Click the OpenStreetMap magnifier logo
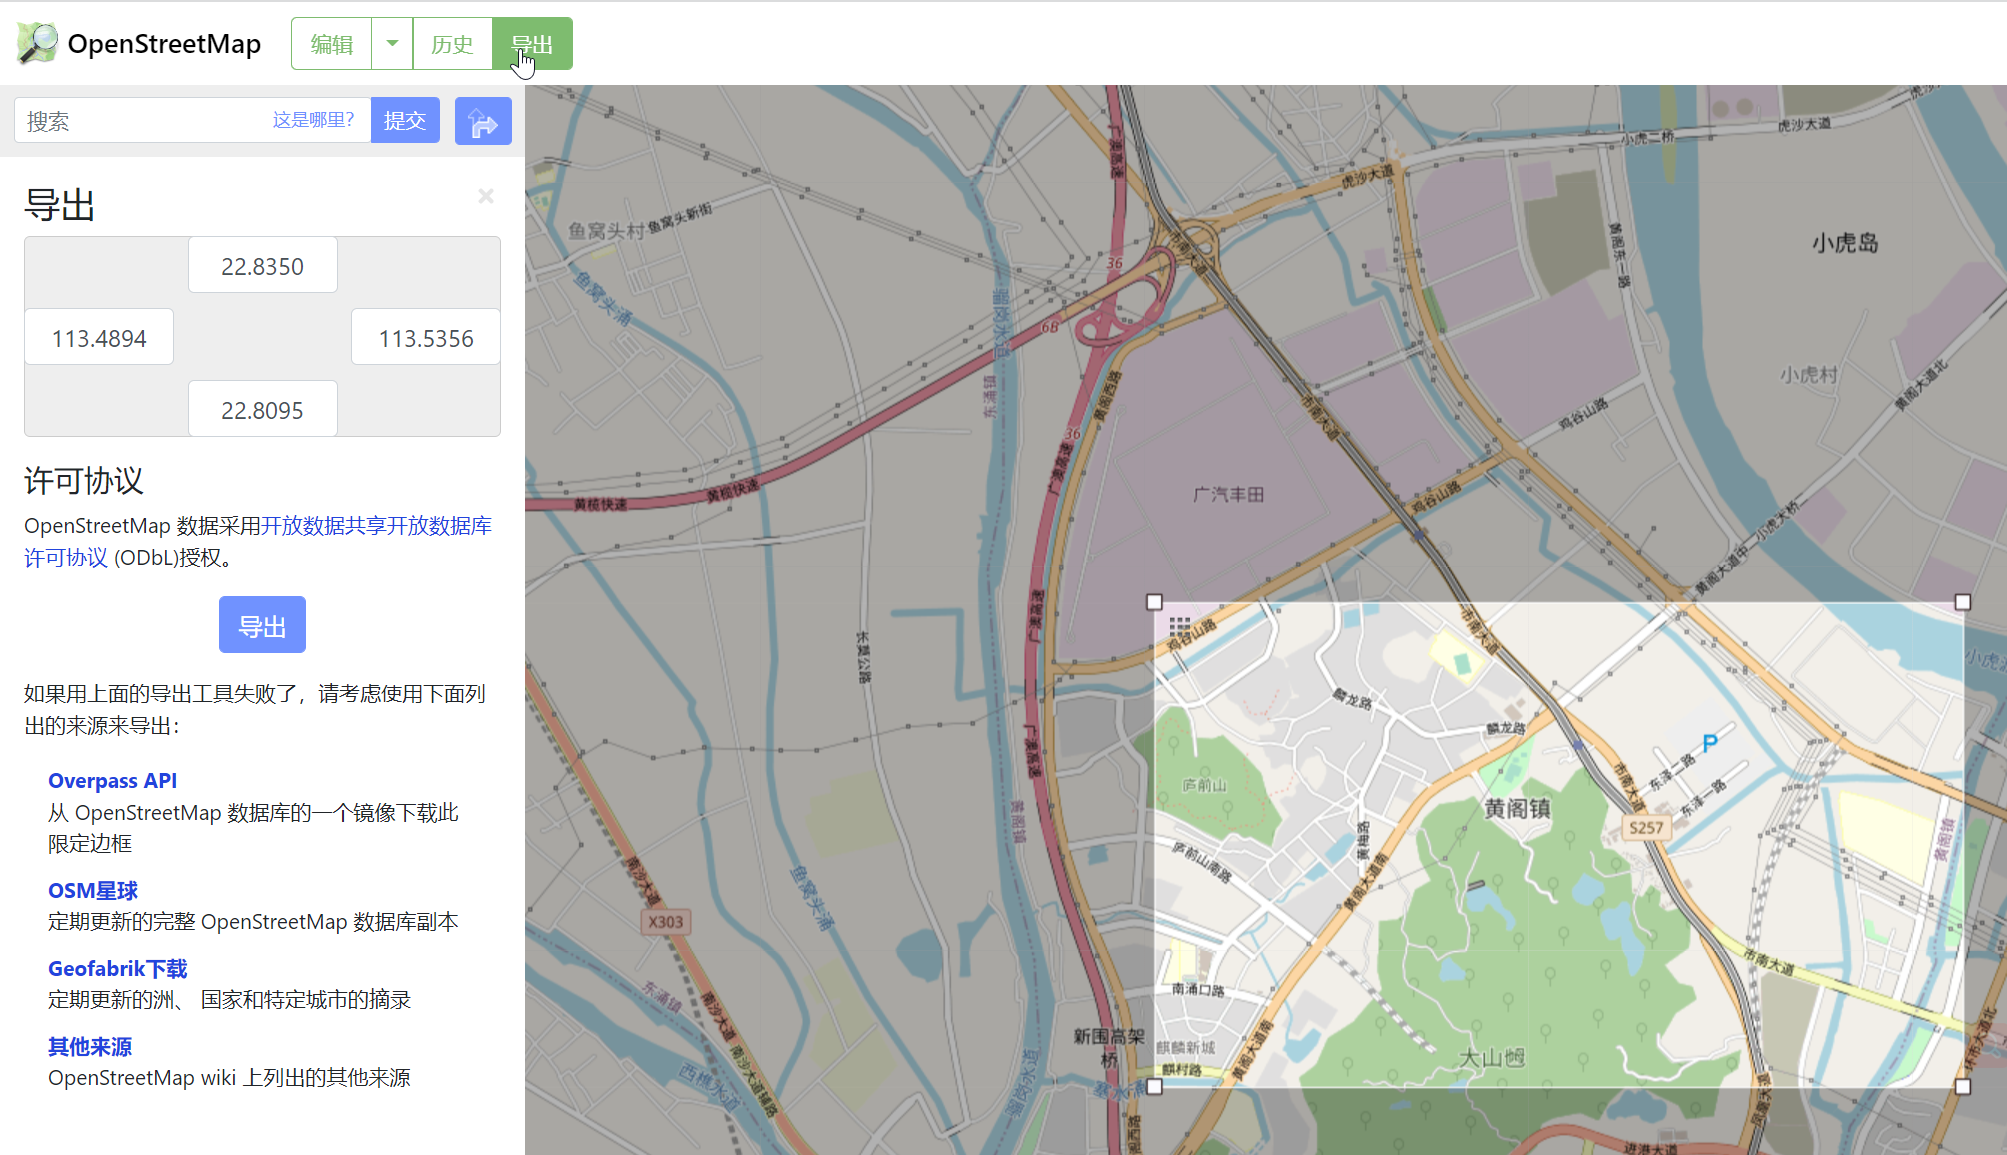The height and width of the screenshot is (1155, 2007). 38,43
